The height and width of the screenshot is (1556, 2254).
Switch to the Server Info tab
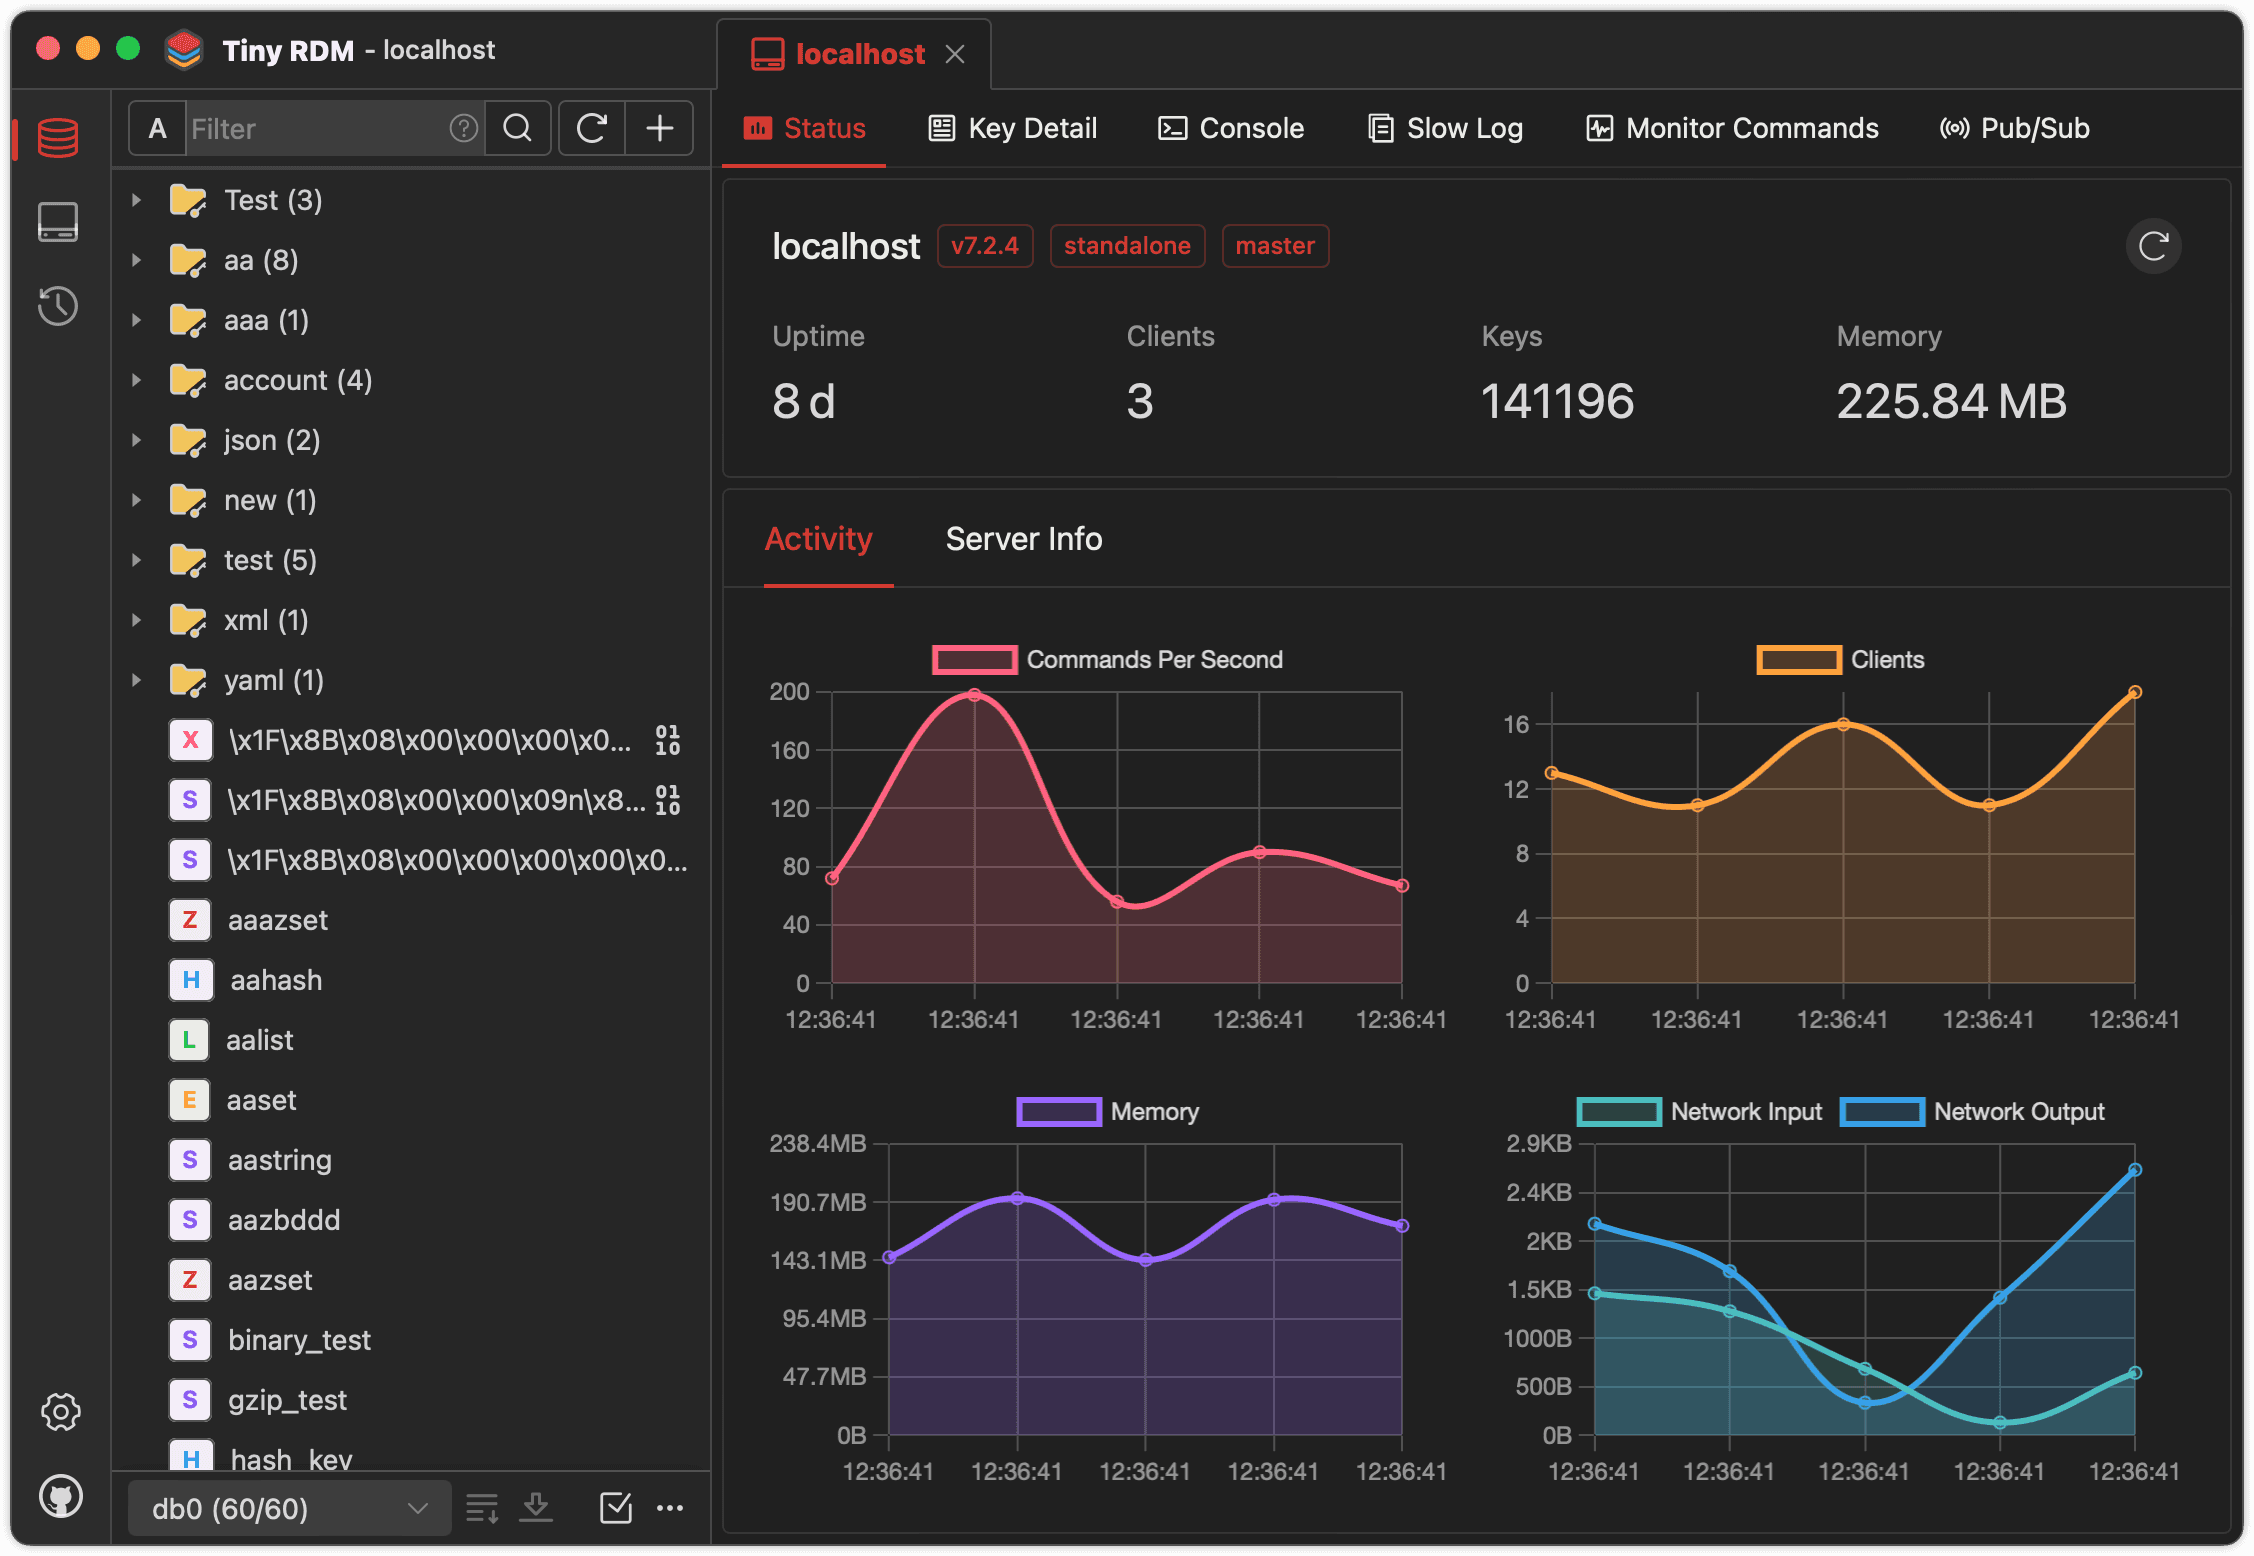(x=1022, y=539)
